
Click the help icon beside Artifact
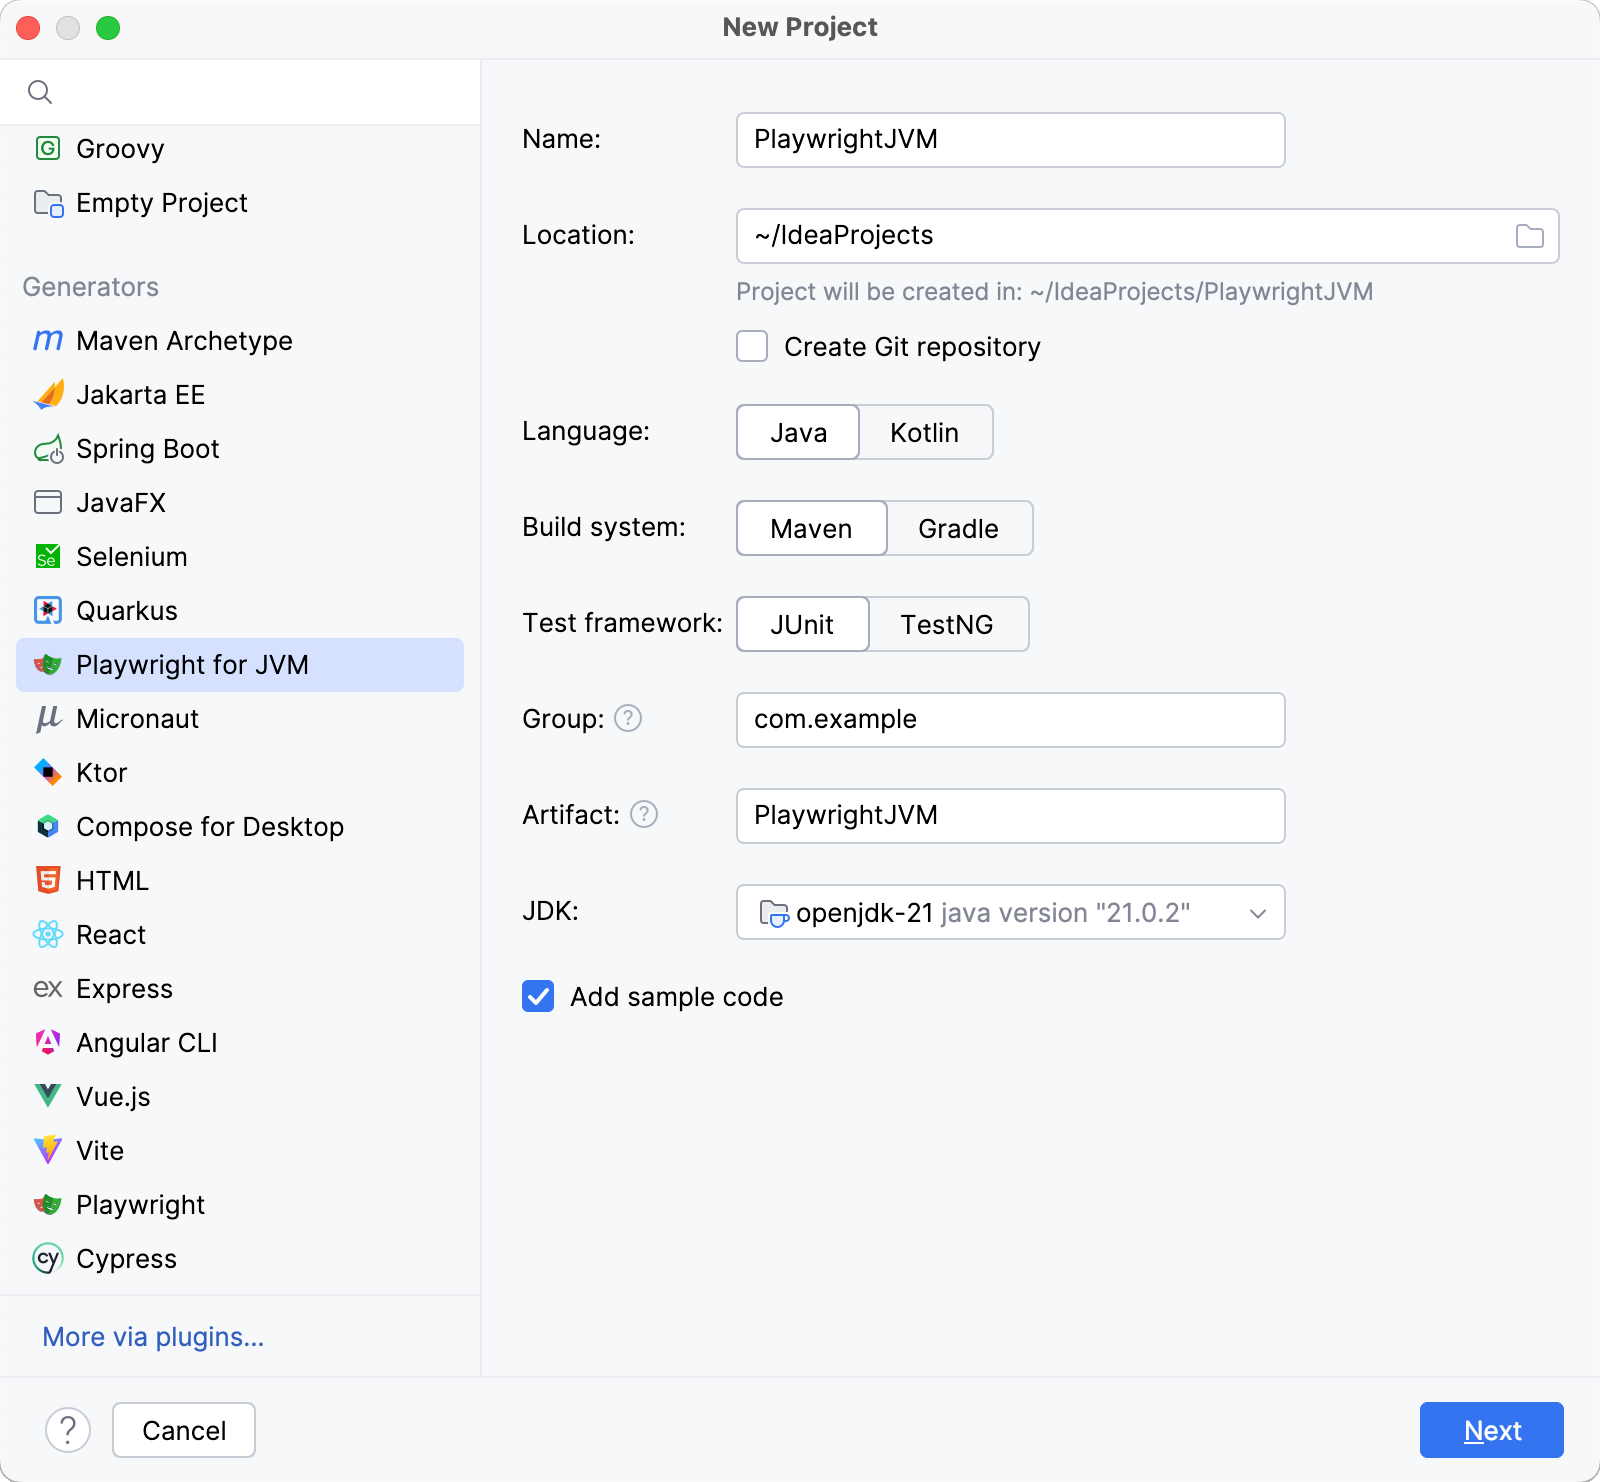point(644,815)
